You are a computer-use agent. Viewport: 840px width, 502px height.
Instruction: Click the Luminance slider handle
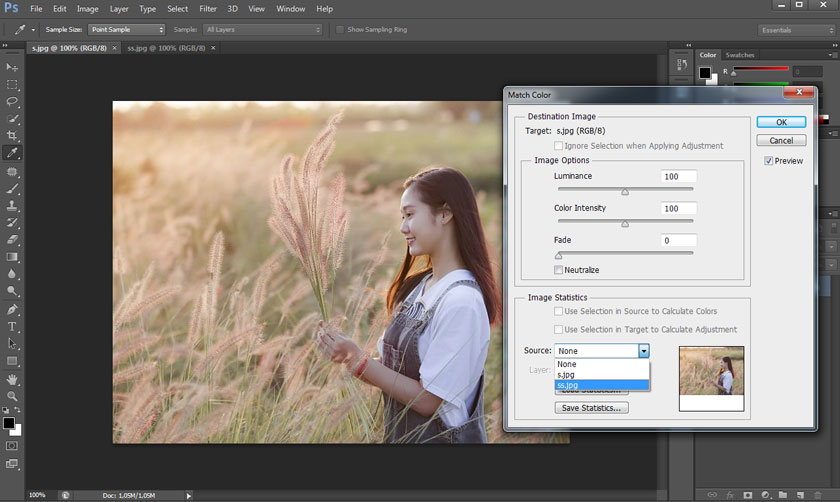pos(625,191)
